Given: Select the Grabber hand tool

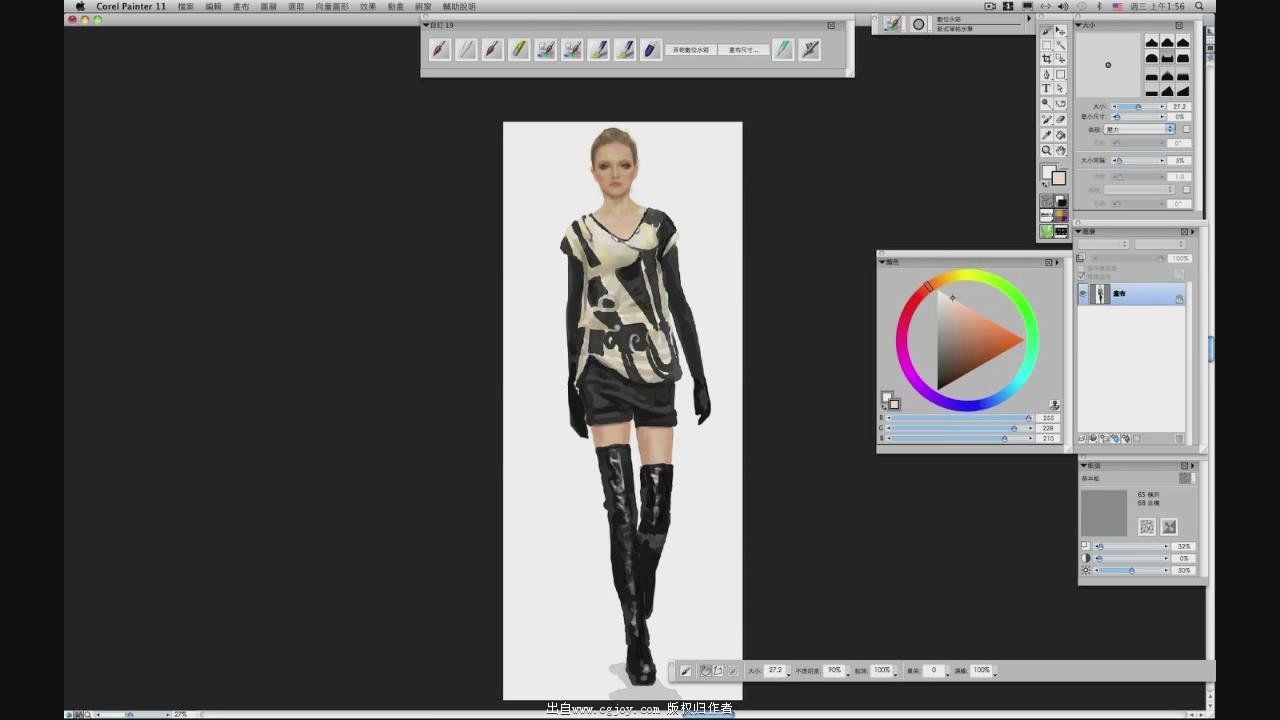Looking at the screenshot, I should click(x=1061, y=150).
